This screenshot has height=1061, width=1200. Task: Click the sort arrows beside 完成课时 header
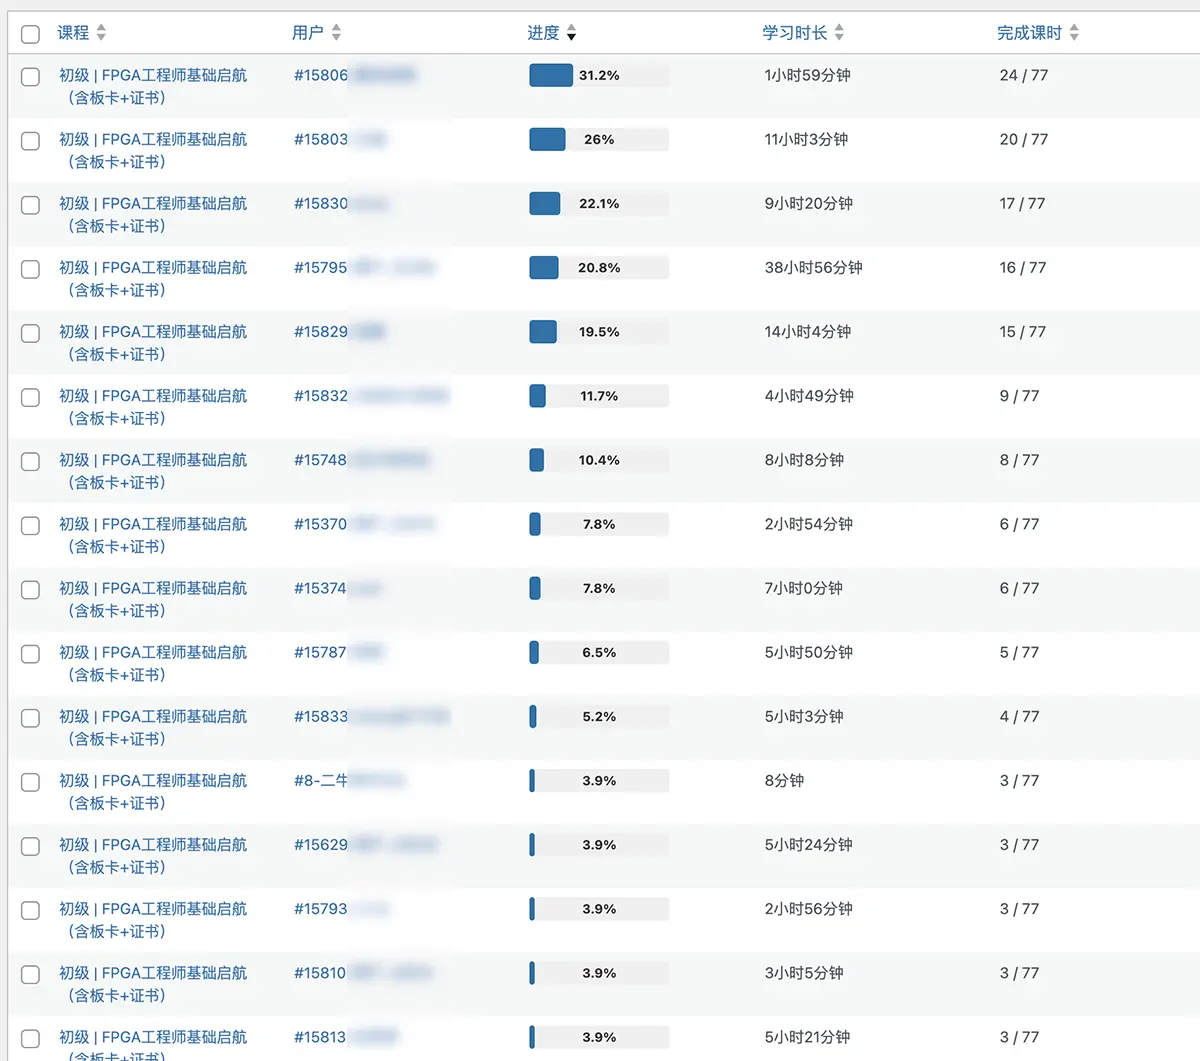1074,33
